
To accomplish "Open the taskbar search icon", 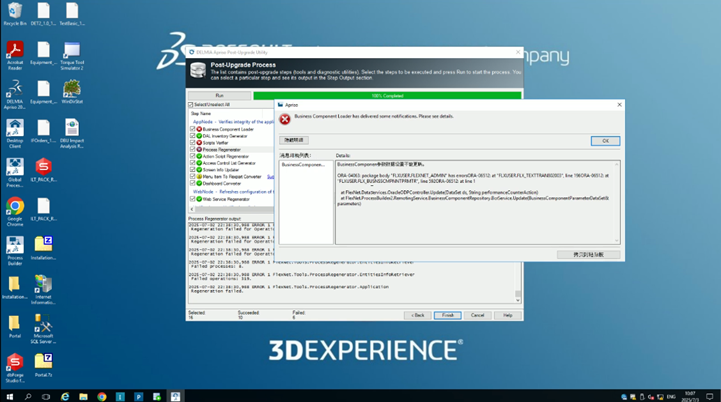I will click(28, 396).
